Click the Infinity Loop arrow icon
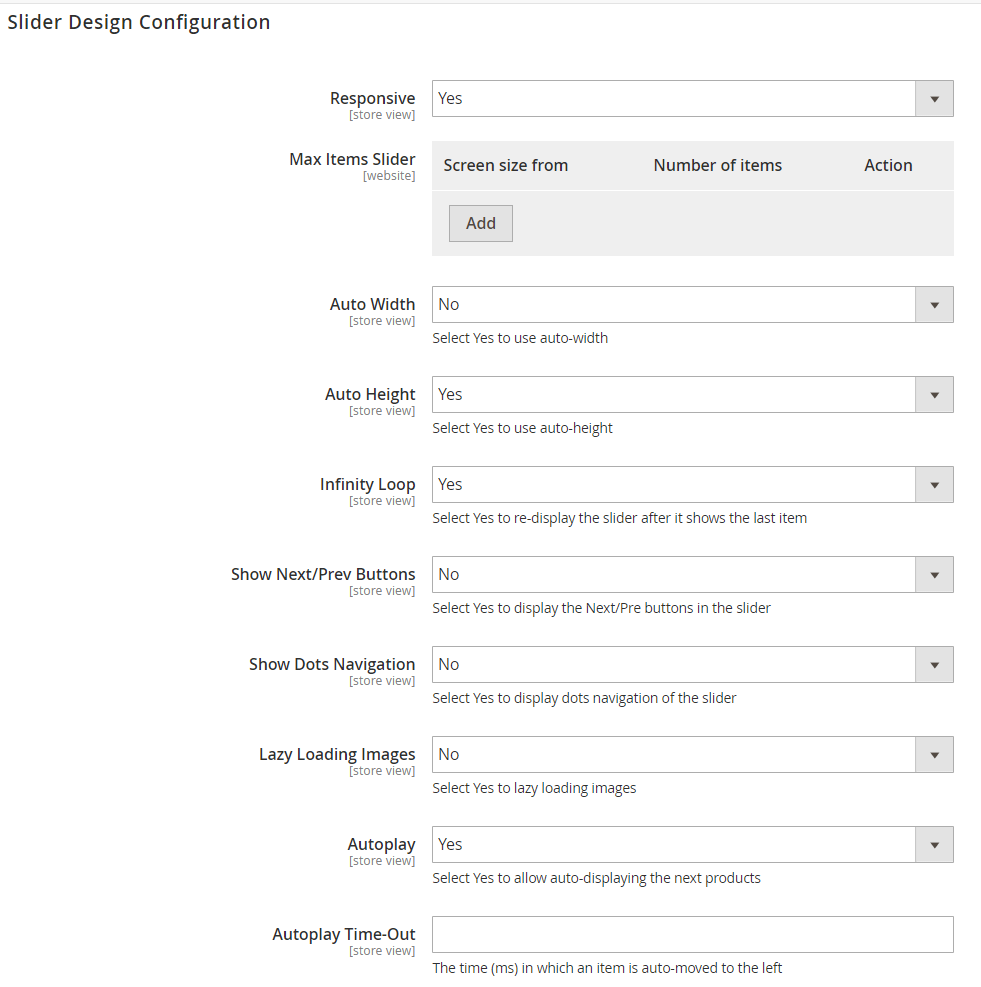Image resolution: width=981 pixels, height=987 pixels. (x=934, y=485)
